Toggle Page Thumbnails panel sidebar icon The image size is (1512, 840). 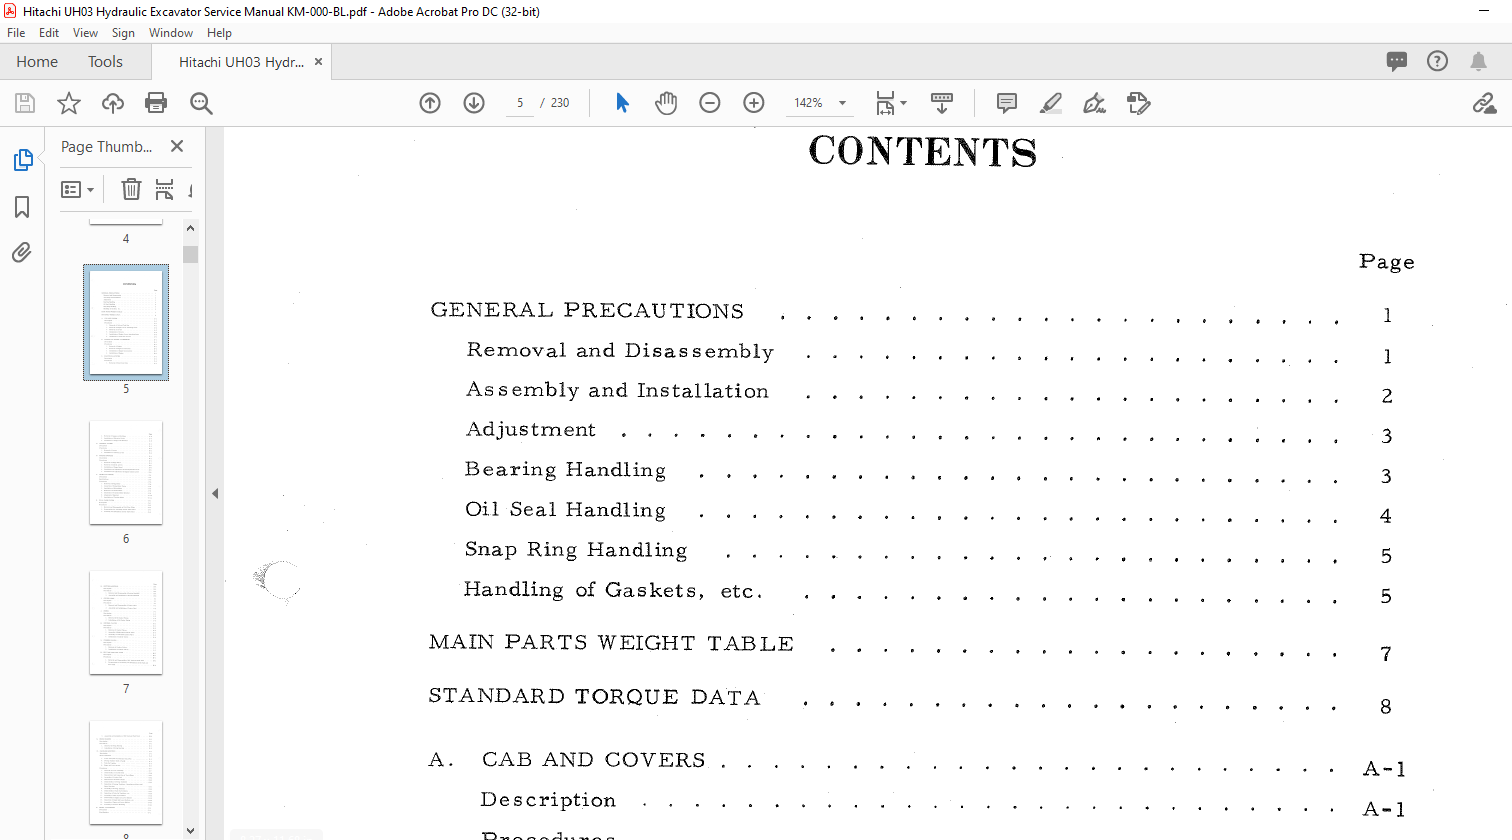pos(22,160)
